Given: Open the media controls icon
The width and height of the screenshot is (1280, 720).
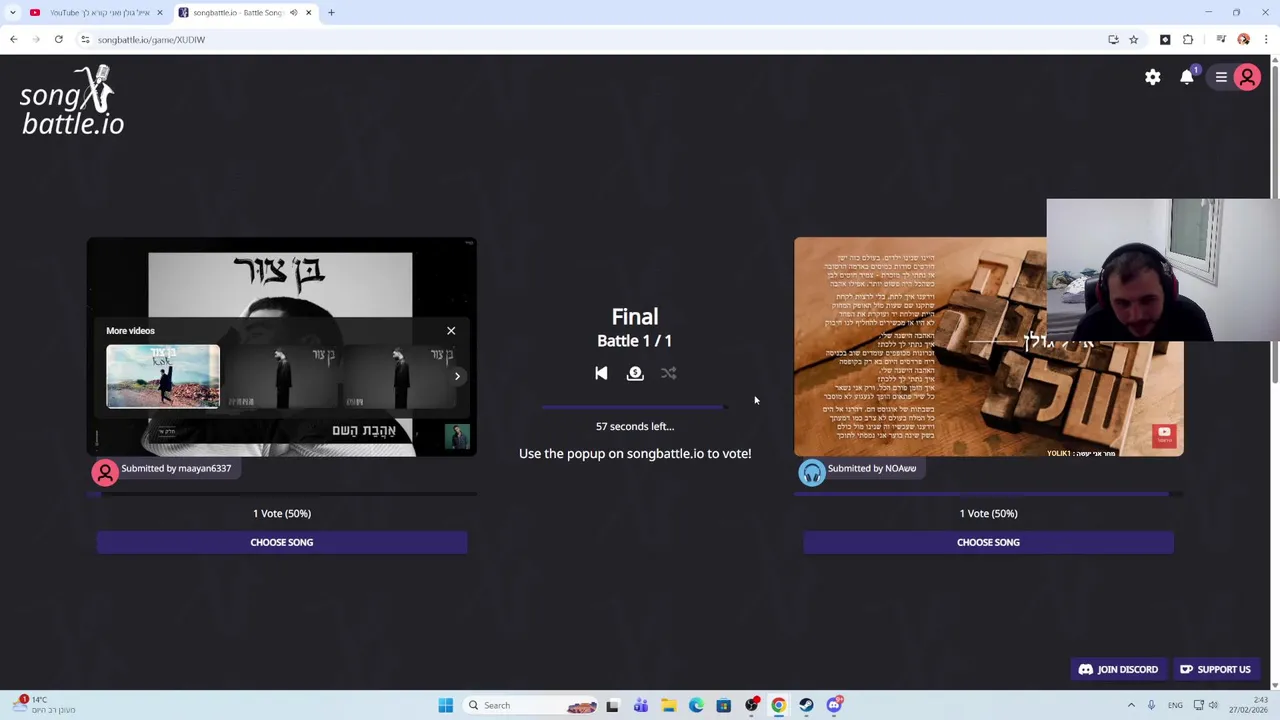Looking at the screenshot, I should pos(1221,39).
